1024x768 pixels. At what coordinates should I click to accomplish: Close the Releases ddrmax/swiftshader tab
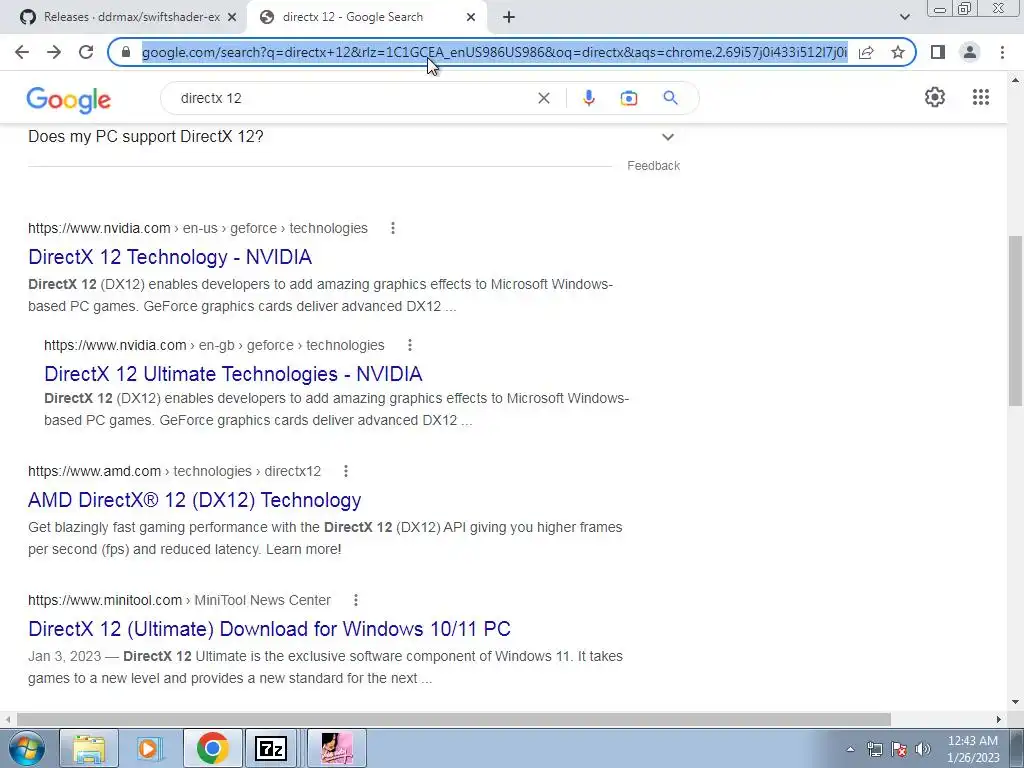coord(232,17)
